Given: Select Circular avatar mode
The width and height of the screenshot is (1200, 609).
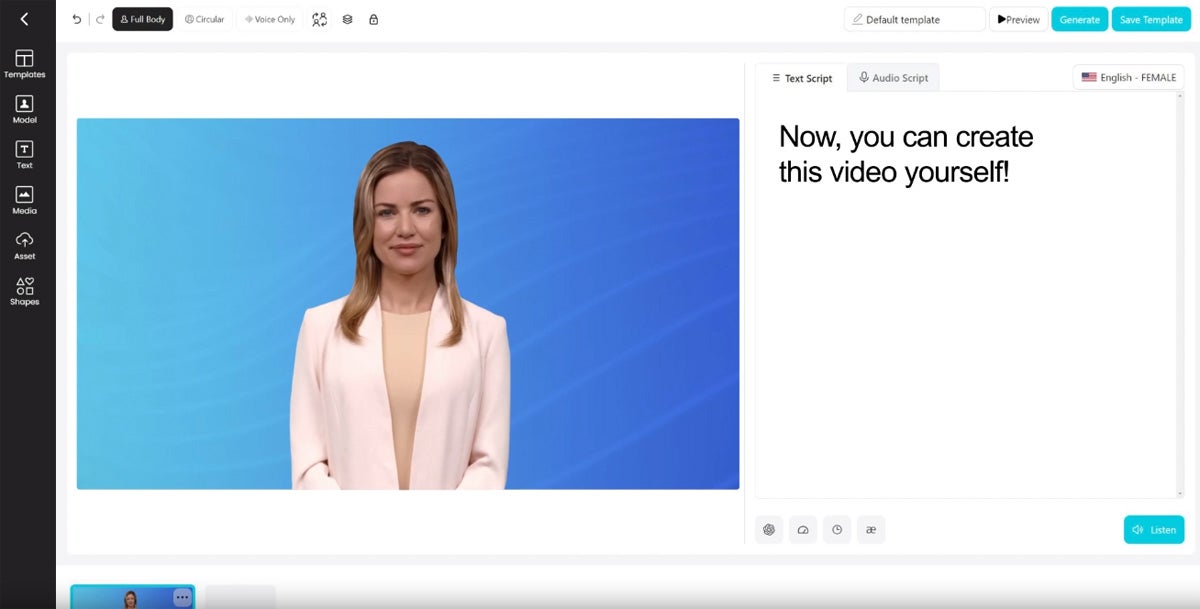Looking at the screenshot, I should pyautogui.click(x=205, y=19).
